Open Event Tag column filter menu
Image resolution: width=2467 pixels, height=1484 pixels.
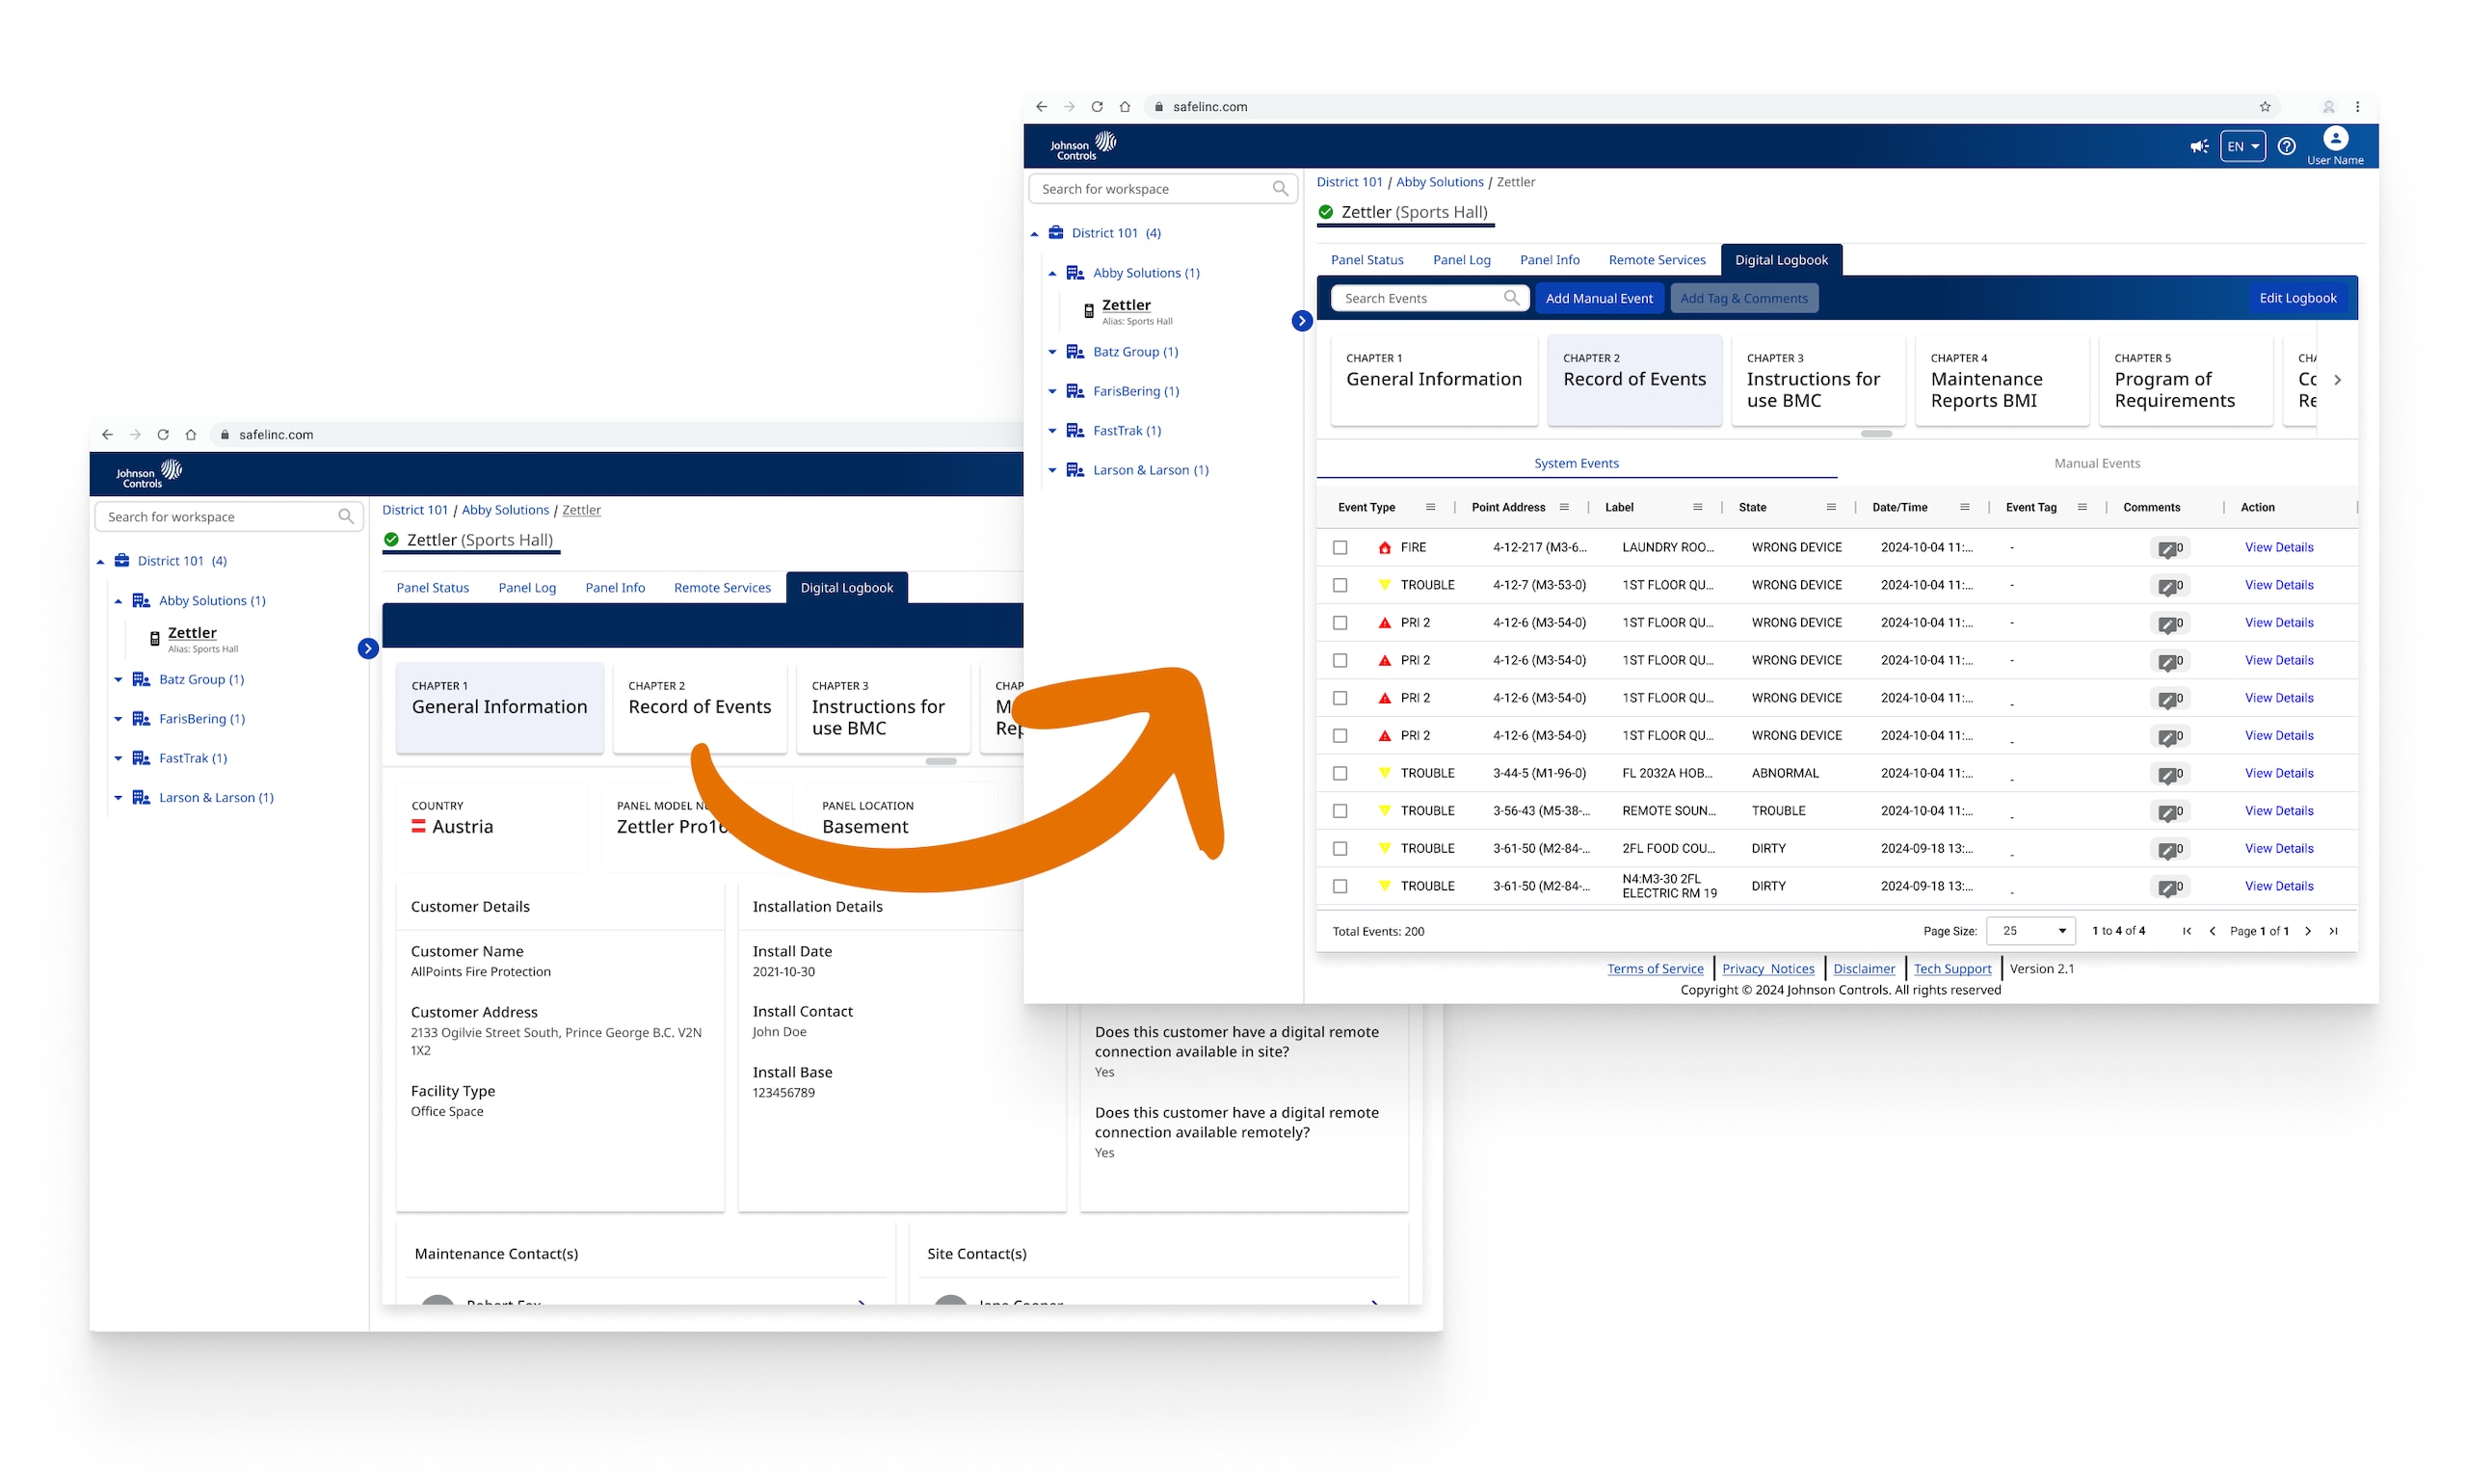(x=2081, y=507)
